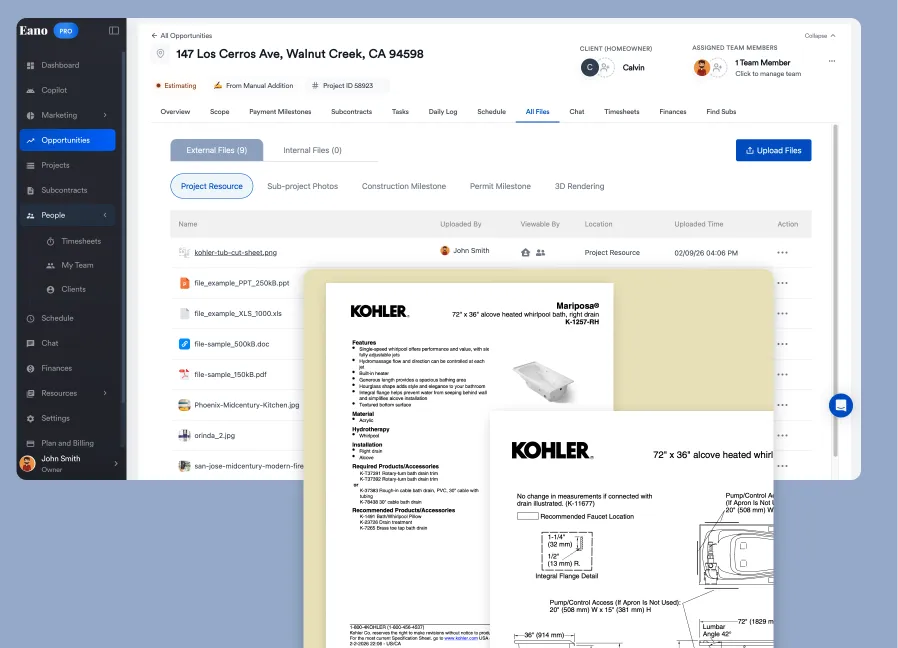The width and height of the screenshot is (898, 648).
Task: Collapse the People menu chevron
Action: (105, 215)
